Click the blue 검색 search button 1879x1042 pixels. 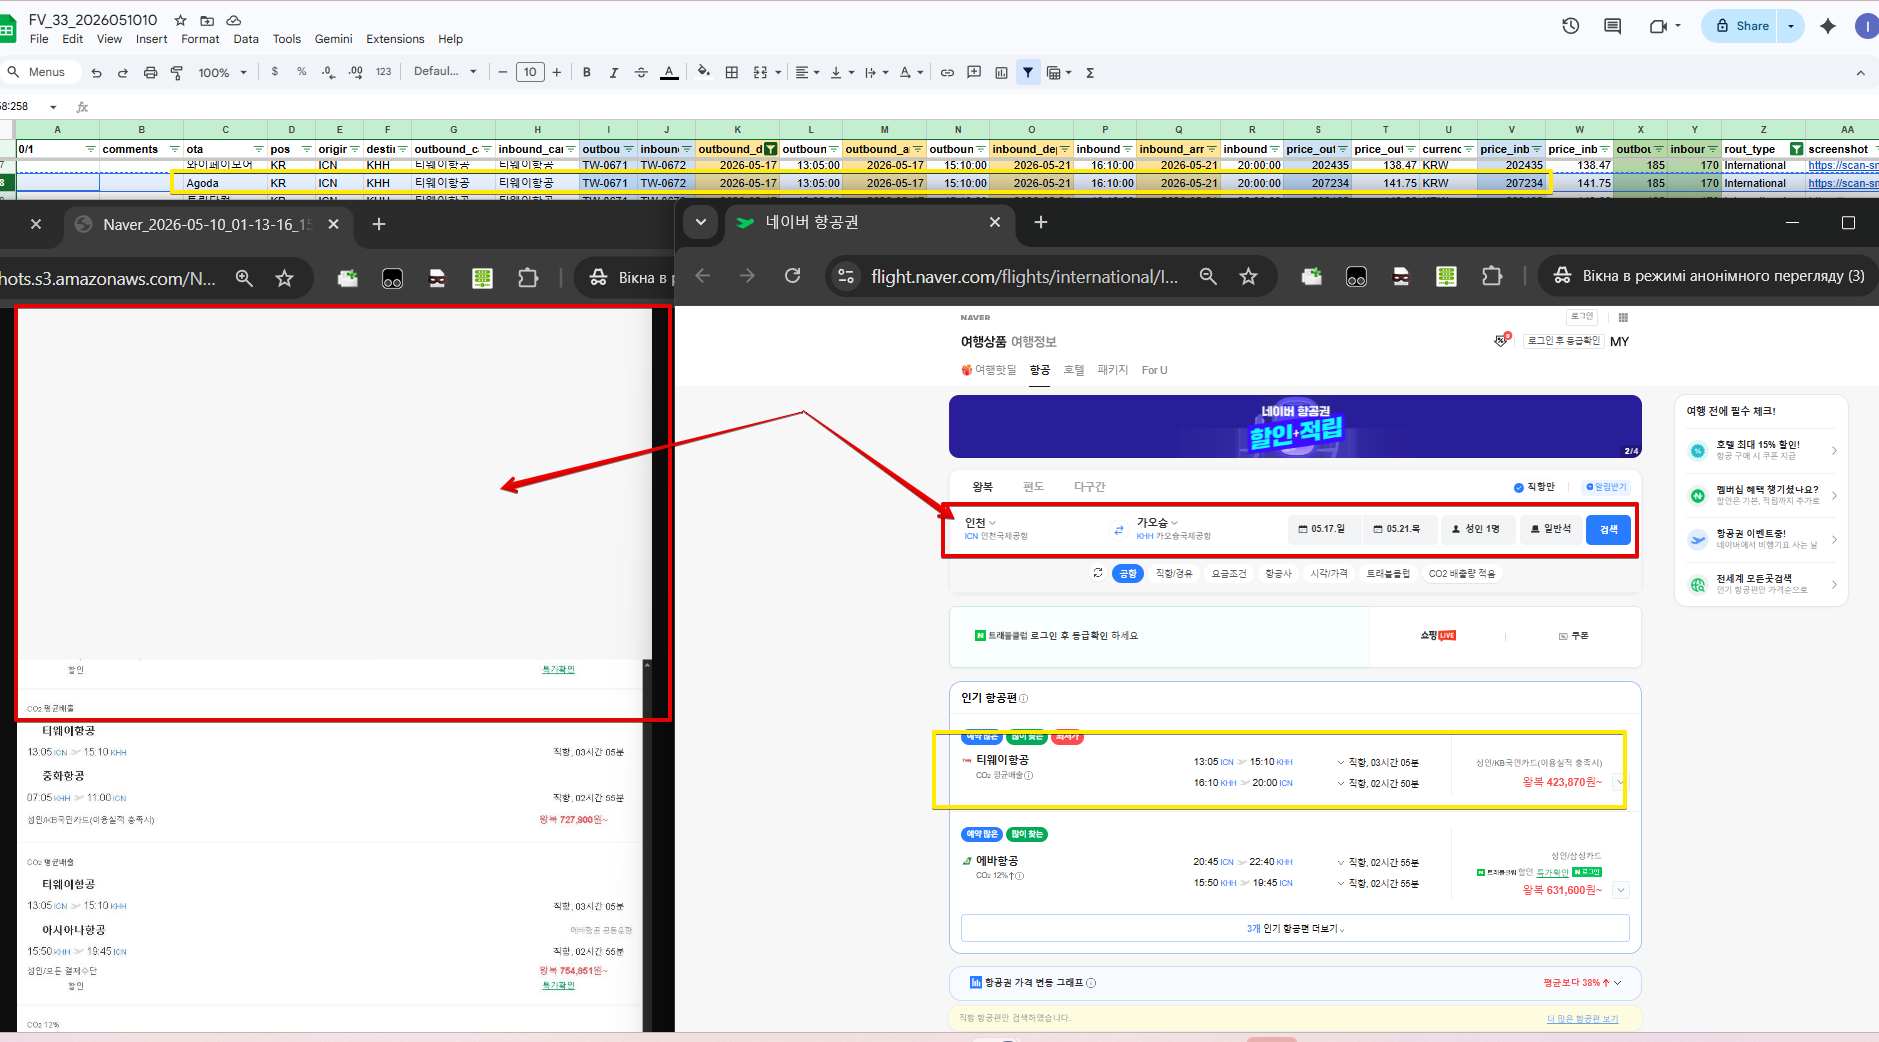(1608, 529)
